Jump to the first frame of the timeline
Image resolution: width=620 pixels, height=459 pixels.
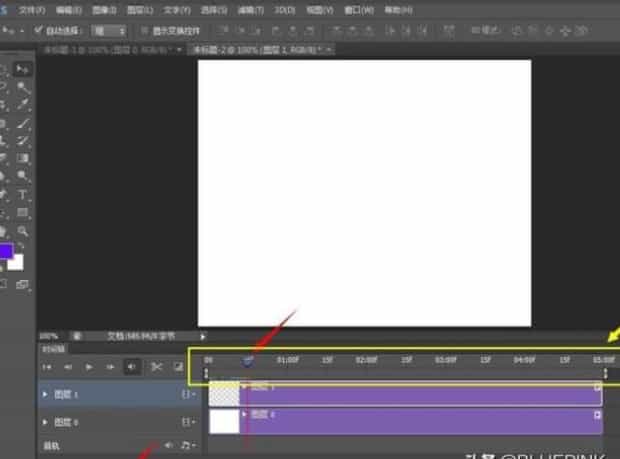(x=46, y=367)
